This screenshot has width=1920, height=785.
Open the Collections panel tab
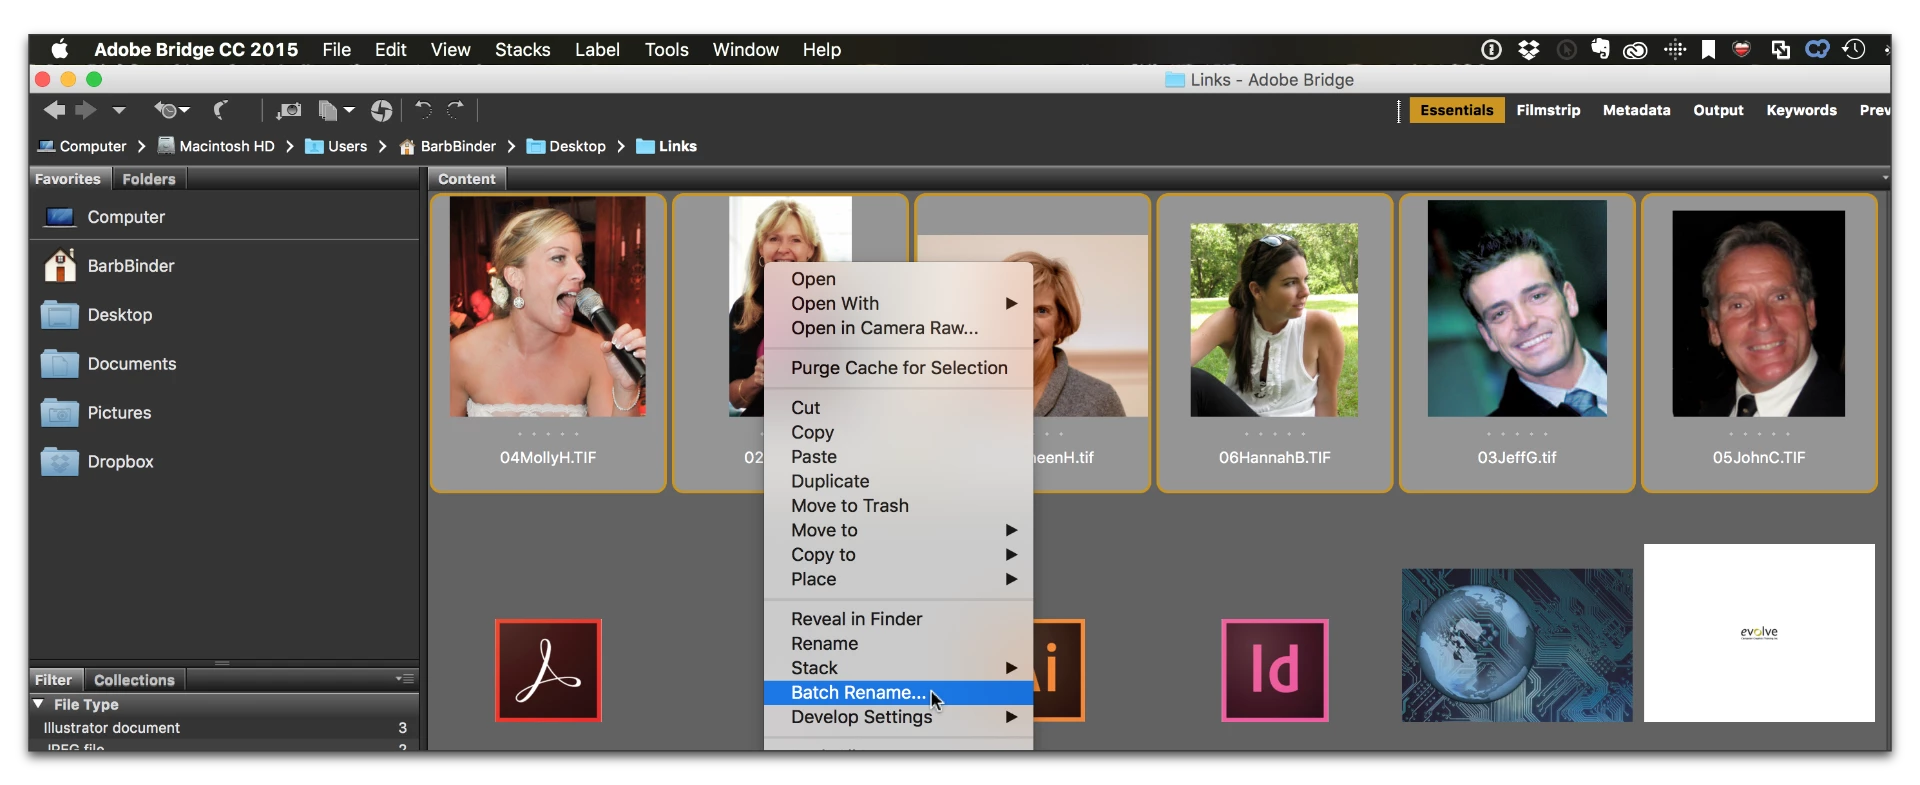coord(134,680)
